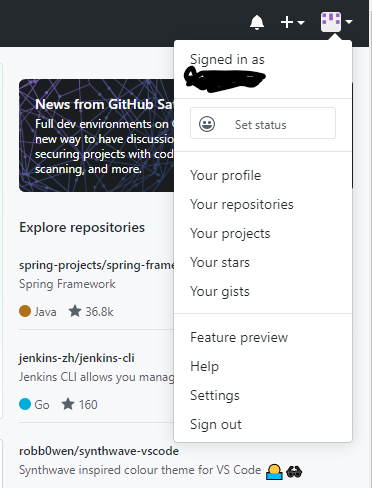Select Feature preview menu item

tap(239, 337)
